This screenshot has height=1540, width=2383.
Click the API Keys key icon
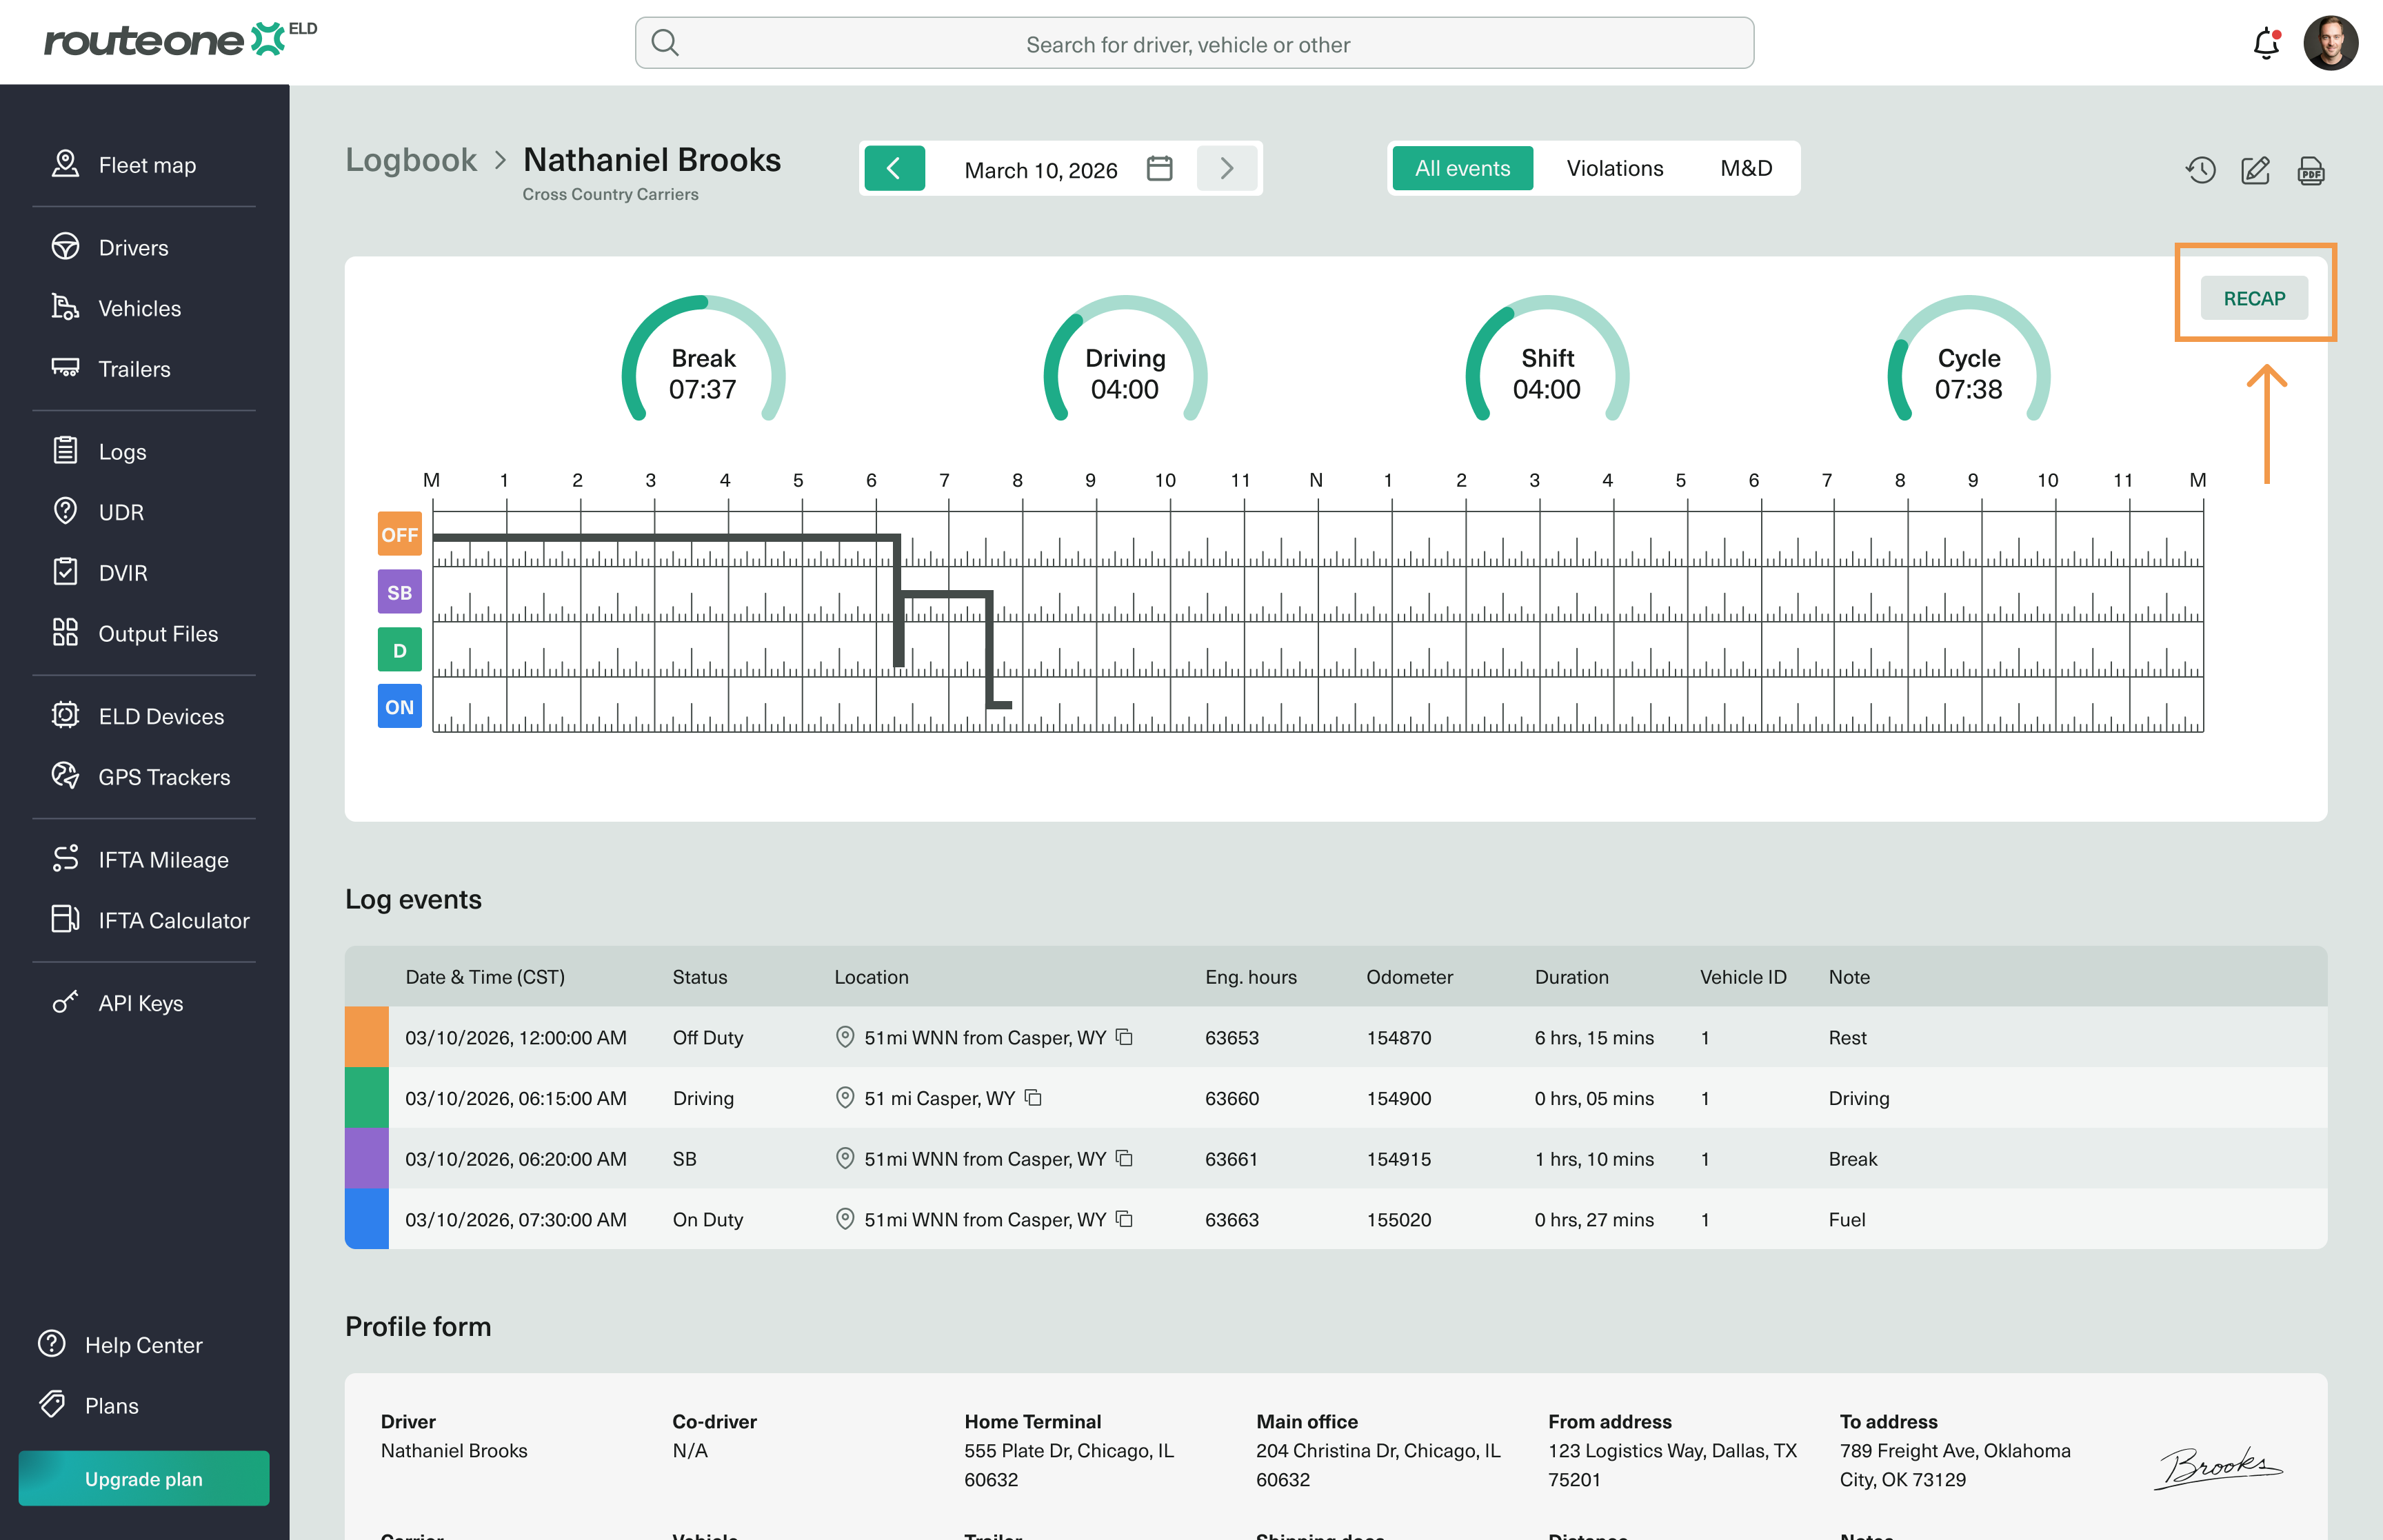tap(65, 1002)
